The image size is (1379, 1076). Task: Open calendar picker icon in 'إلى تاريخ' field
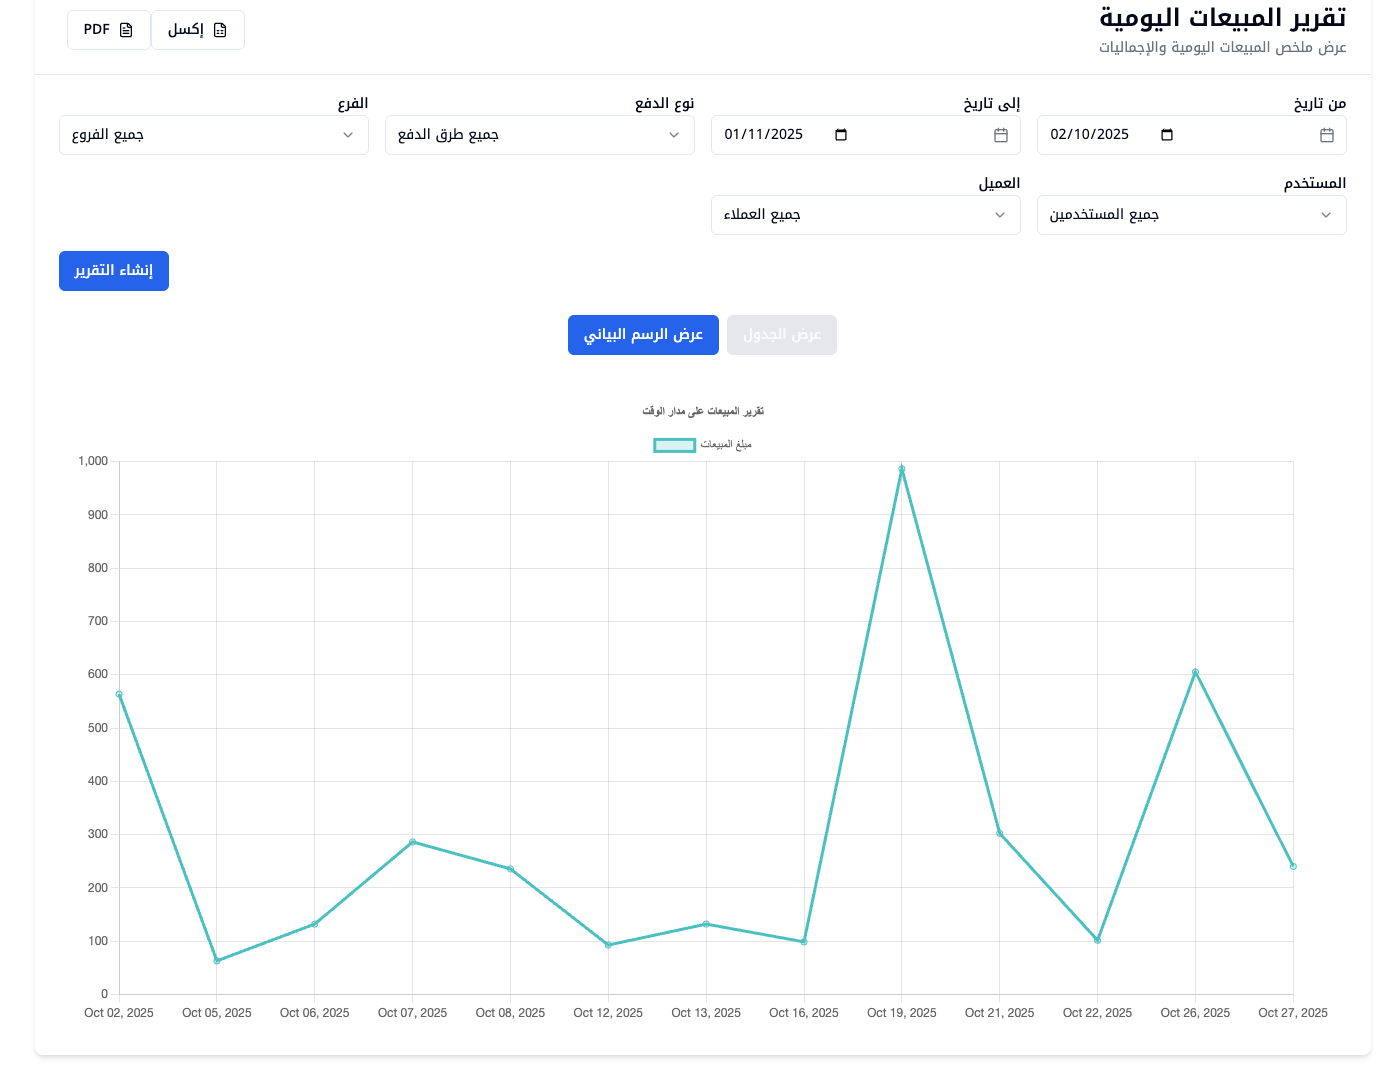(1001, 135)
